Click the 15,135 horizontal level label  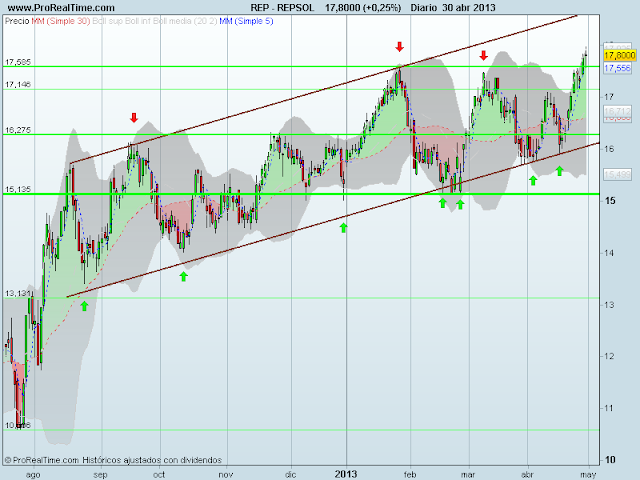(18, 189)
